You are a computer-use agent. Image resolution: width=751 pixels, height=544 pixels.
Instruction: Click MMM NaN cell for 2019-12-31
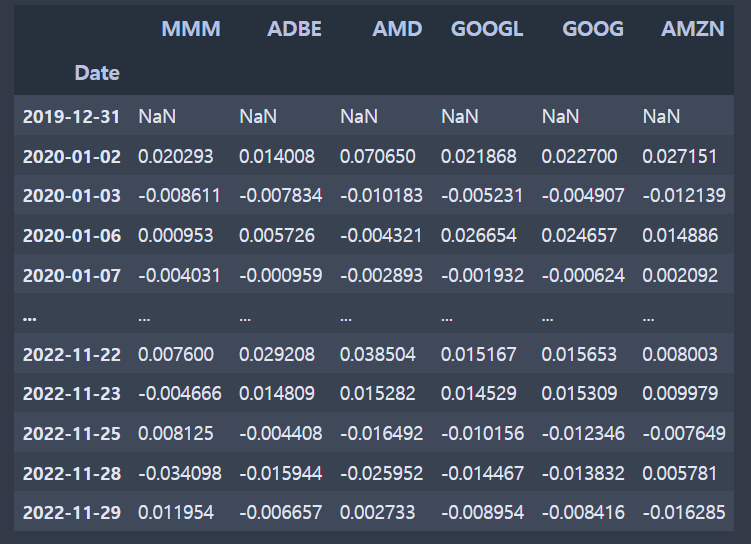click(157, 116)
